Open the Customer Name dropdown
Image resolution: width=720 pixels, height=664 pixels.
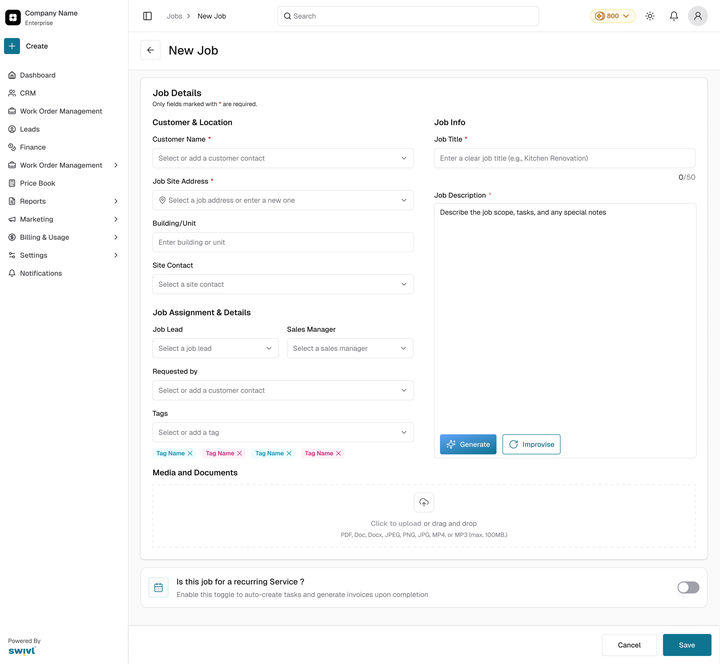[283, 158]
